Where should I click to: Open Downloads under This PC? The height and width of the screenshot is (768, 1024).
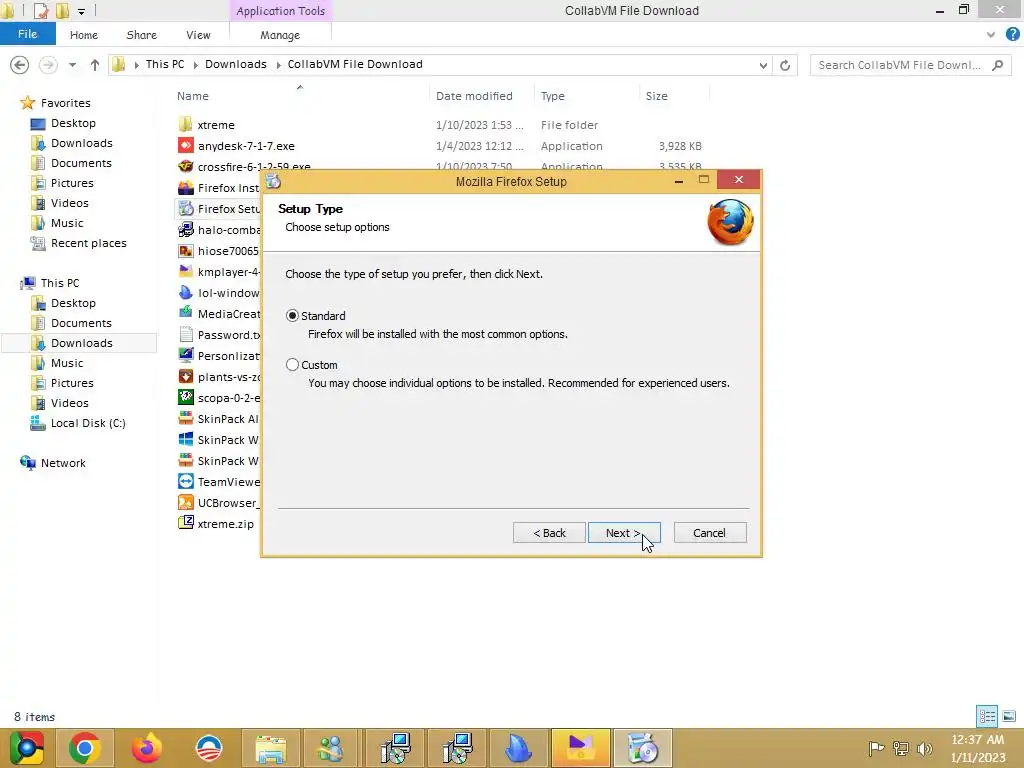click(82, 343)
